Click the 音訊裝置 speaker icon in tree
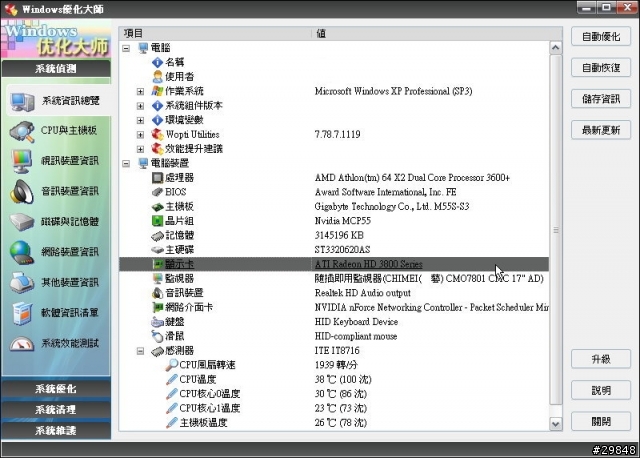 pos(157,293)
